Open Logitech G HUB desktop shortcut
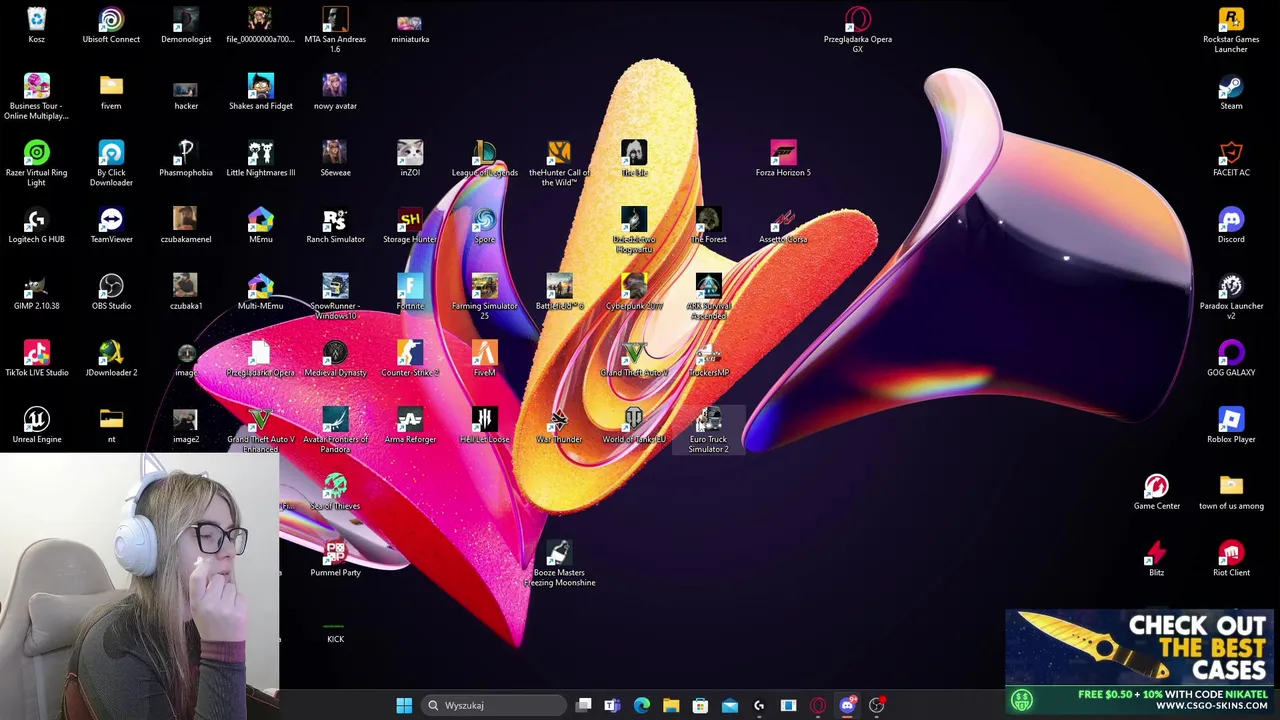Image resolution: width=1280 pixels, height=720 pixels. pos(36,226)
